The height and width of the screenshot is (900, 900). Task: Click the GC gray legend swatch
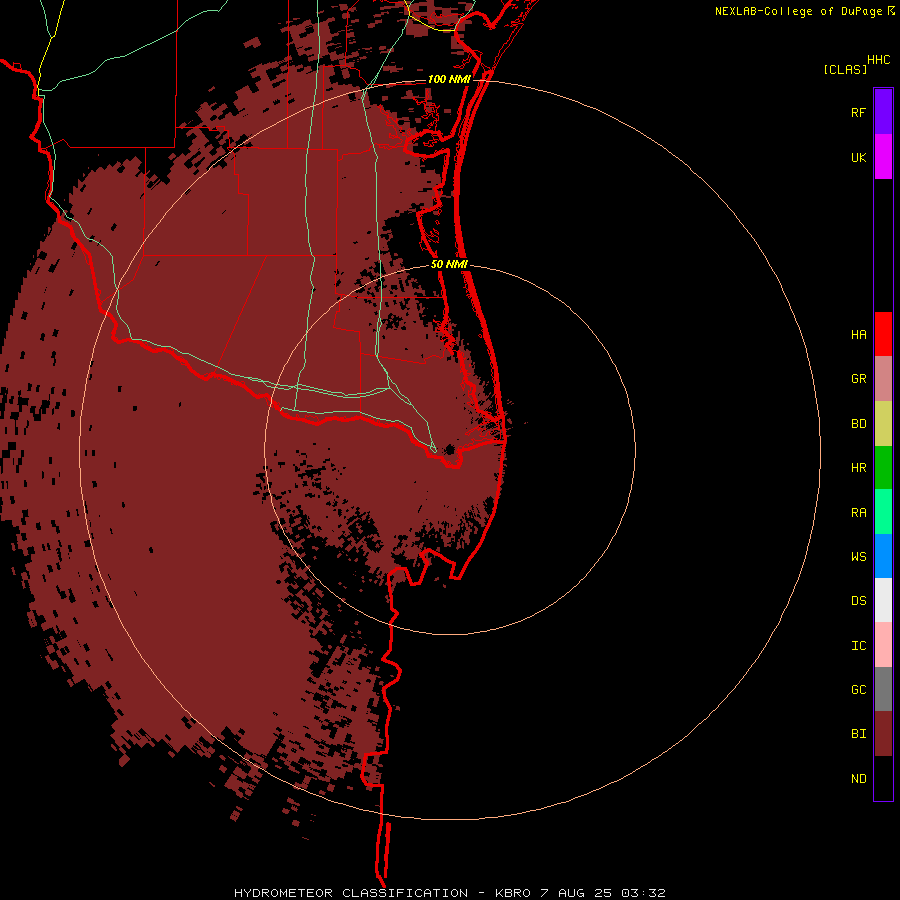pos(883,689)
